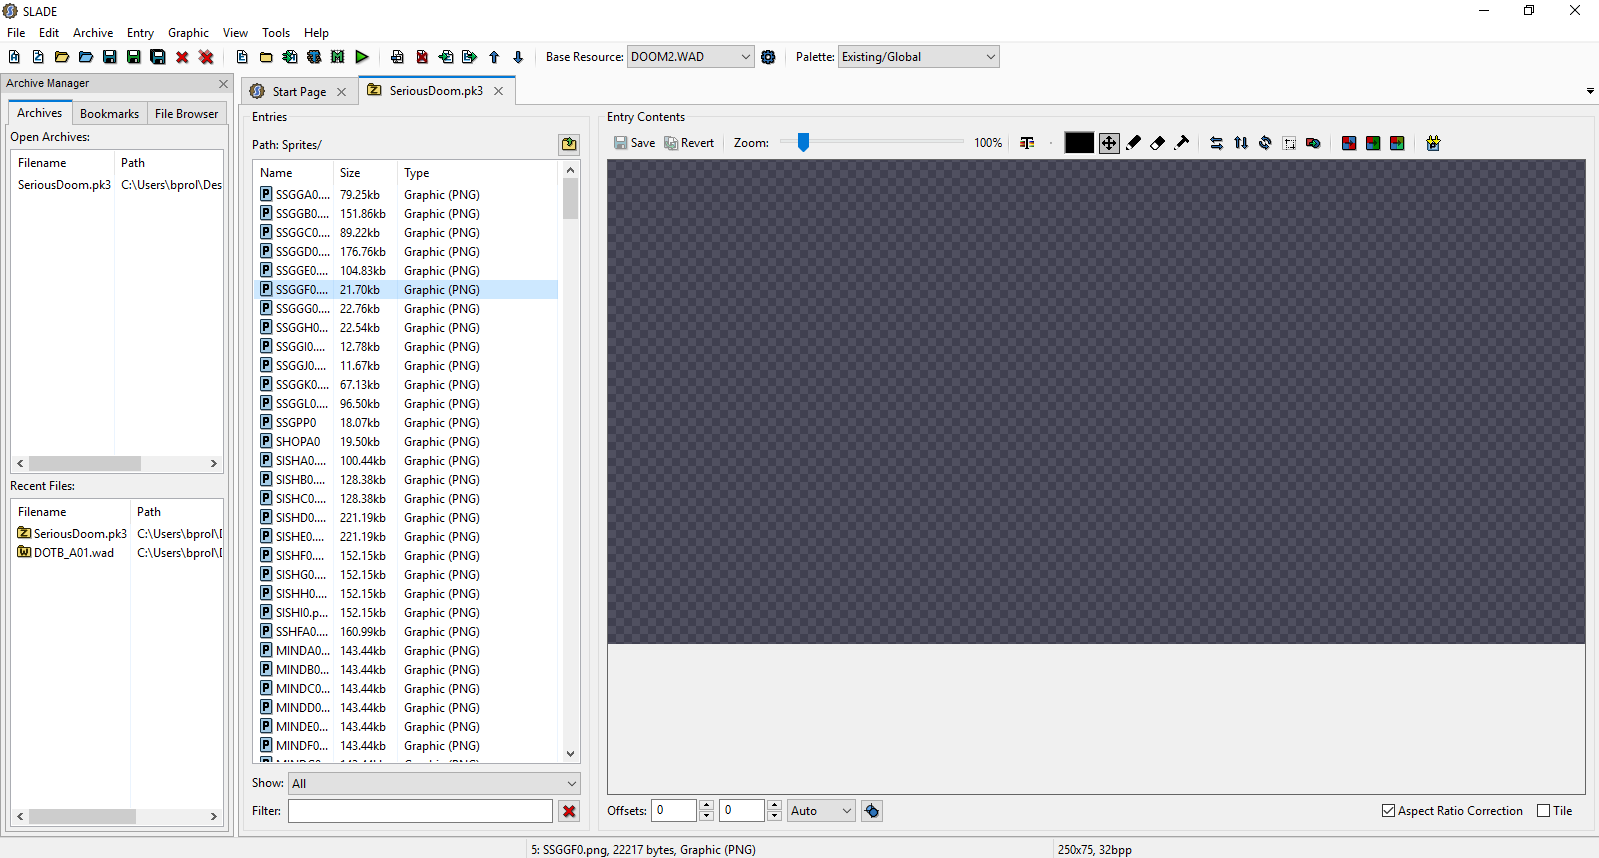Toggle Aspect Ratio Correction checkbox
1599x858 pixels.
click(x=1388, y=811)
